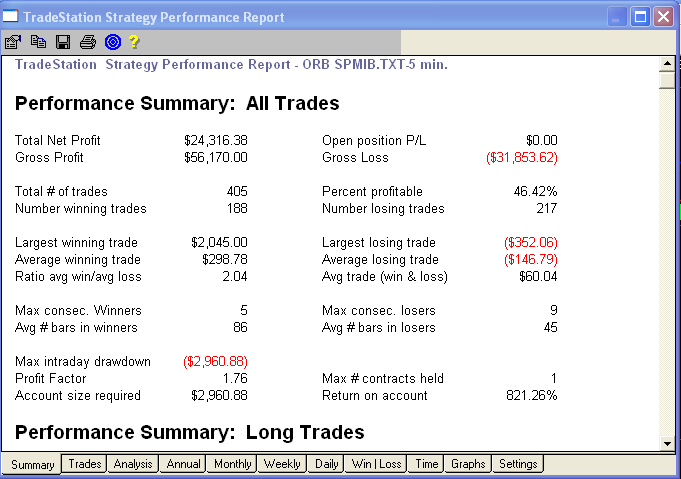Click the Performance Summary: All Trades heading

pyautogui.click(x=177, y=103)
